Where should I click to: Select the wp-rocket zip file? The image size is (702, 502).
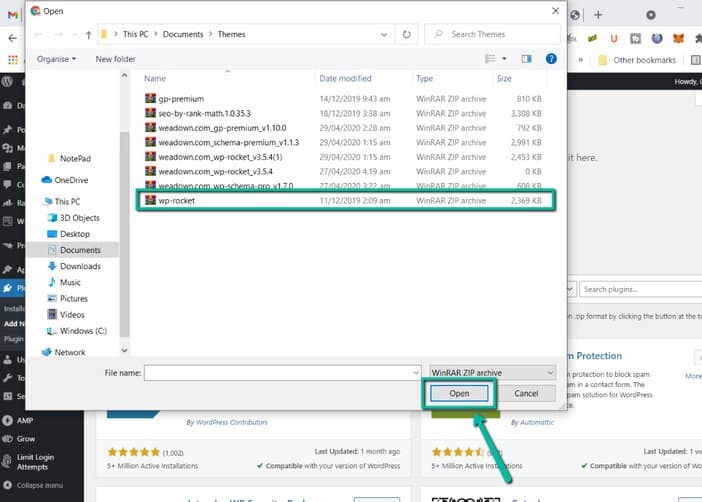pyautogui.click(x=345, y=200)
